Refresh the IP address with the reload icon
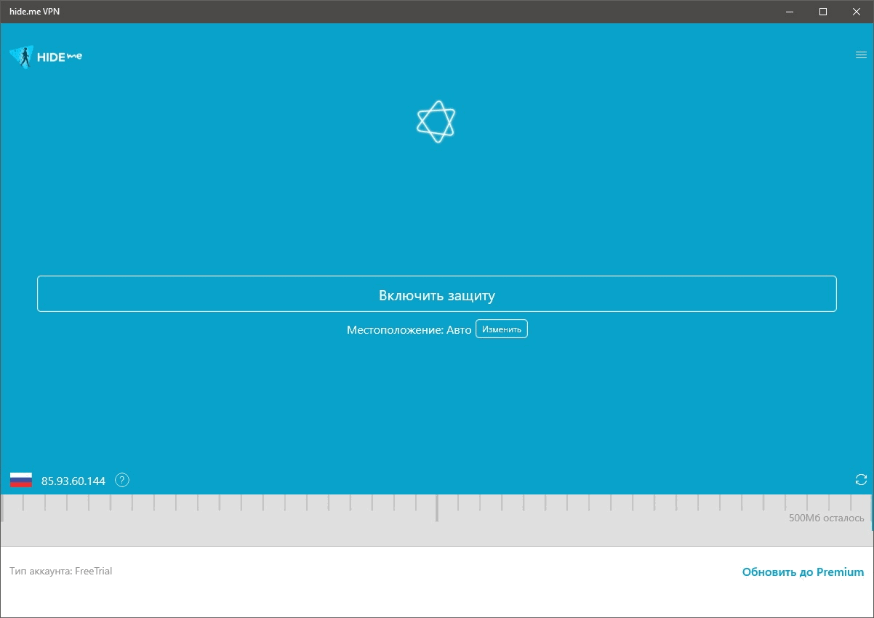Viewport: 874px width, 618px height. pyautogui.click(x=861, y=480)
